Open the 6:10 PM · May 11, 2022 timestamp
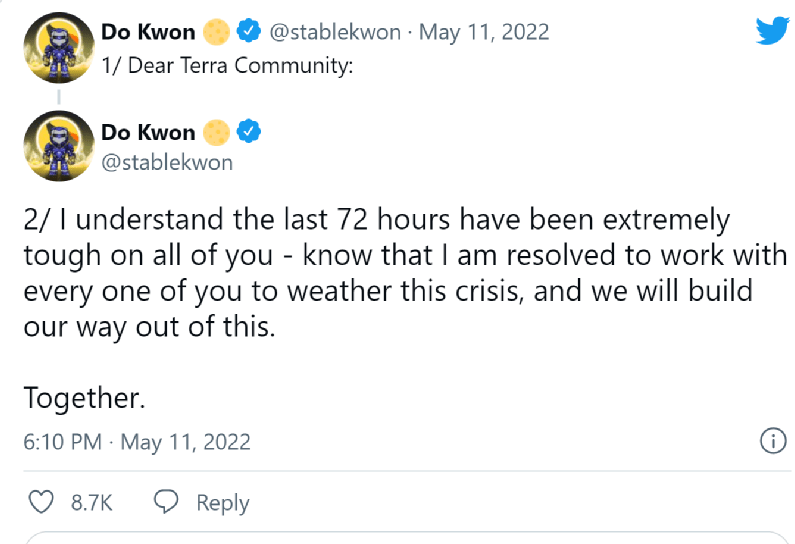Viewport: 795px width, 544px height. [137, 441]
